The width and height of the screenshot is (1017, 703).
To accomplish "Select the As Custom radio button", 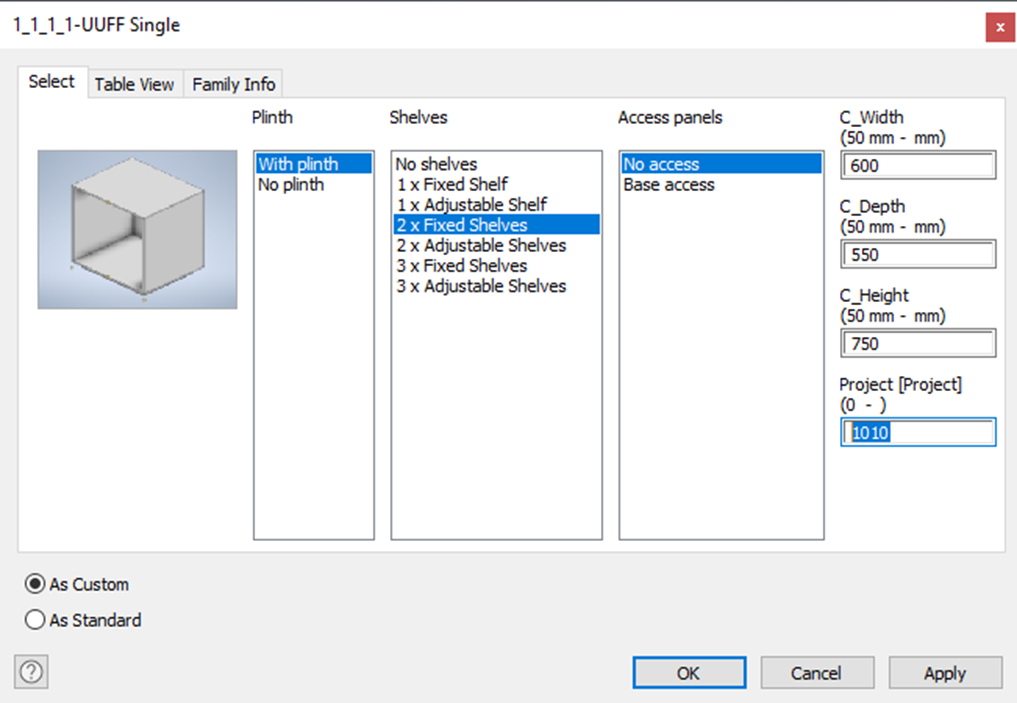I will click(x=35, y=584).
